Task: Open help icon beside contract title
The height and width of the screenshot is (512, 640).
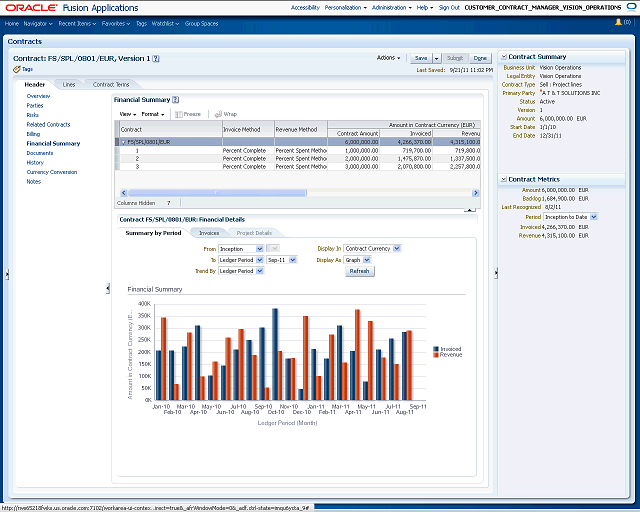Action: [156, 59]
